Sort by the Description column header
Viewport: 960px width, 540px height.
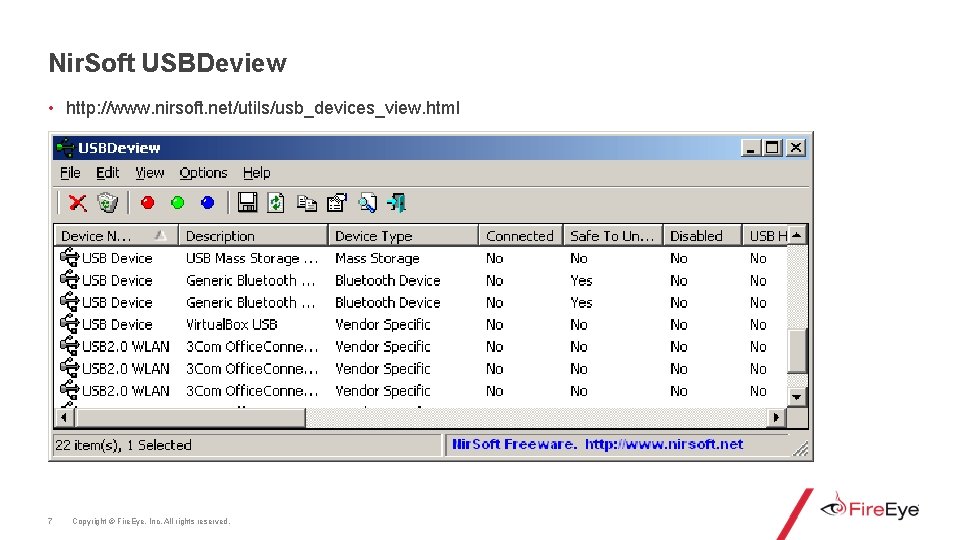tap(253, 236)
